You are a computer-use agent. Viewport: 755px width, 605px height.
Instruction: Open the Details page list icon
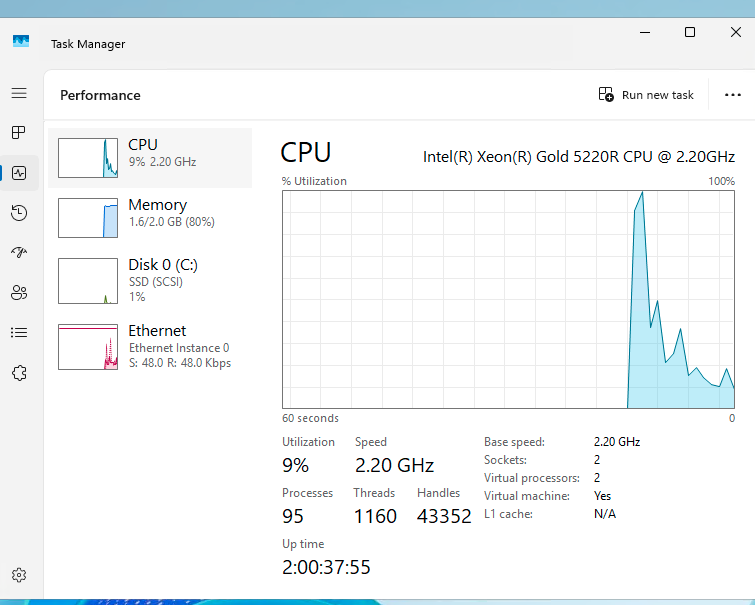[x=19, y=332]
